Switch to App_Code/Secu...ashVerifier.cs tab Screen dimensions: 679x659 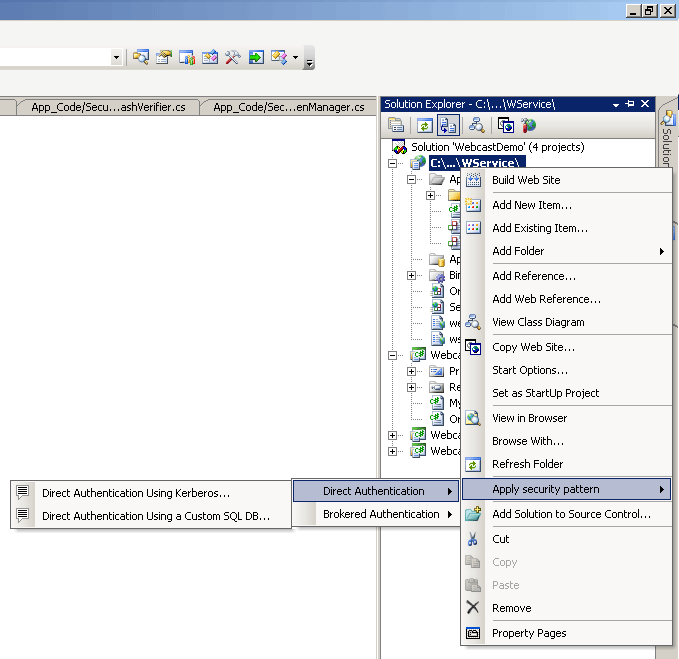(x=108, y=107)
